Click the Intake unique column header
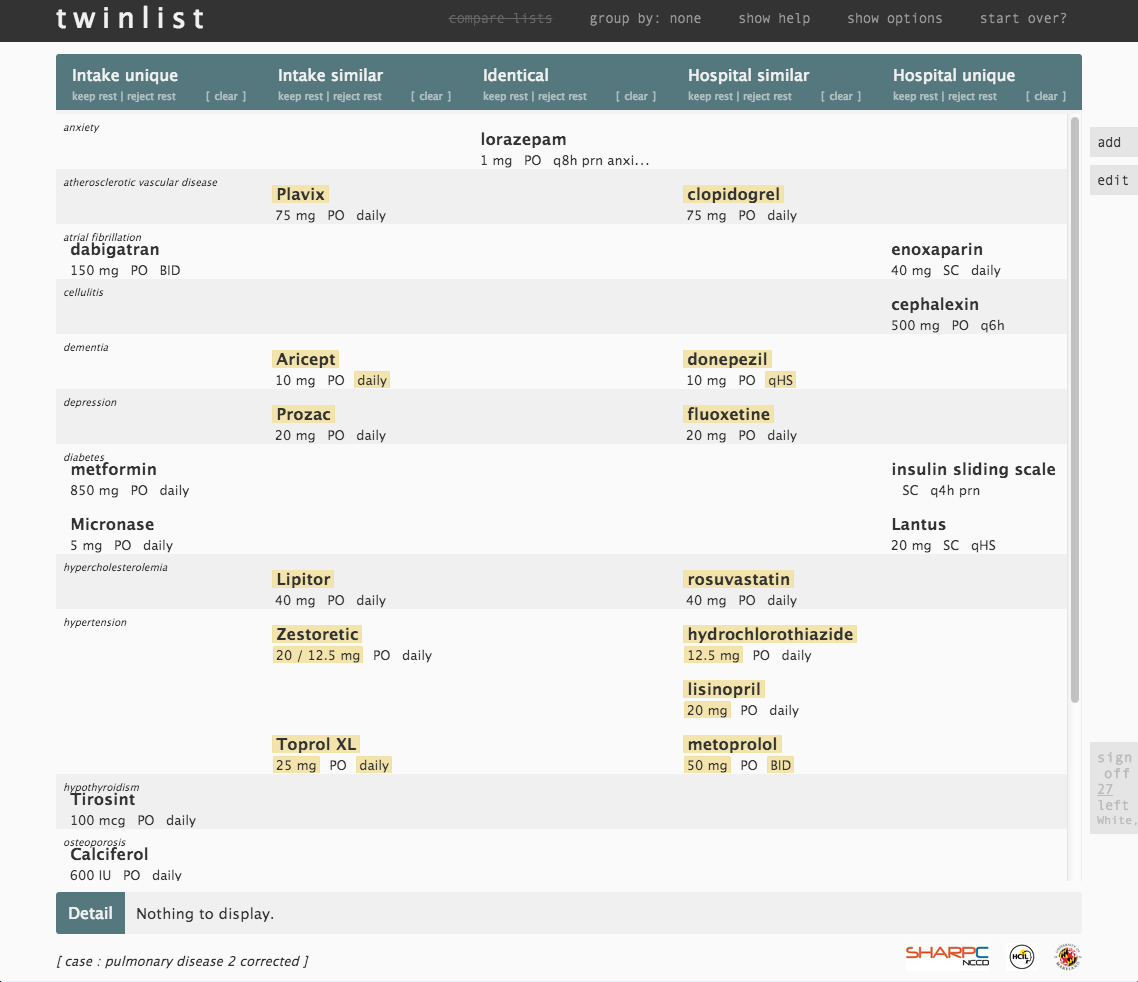The width and height of the screenshot is (1138, 982). point(125,75)
